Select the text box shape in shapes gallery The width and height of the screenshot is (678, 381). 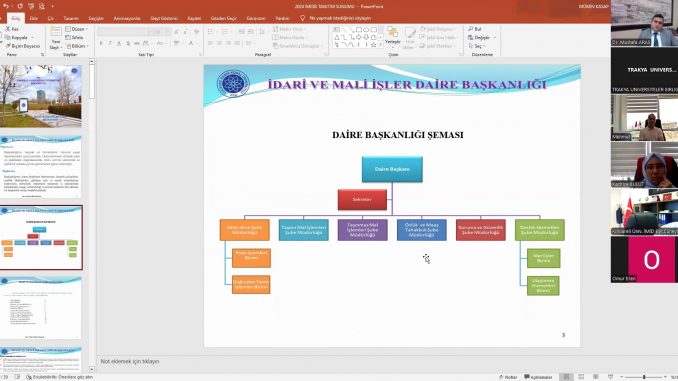(x=336, y=30)
